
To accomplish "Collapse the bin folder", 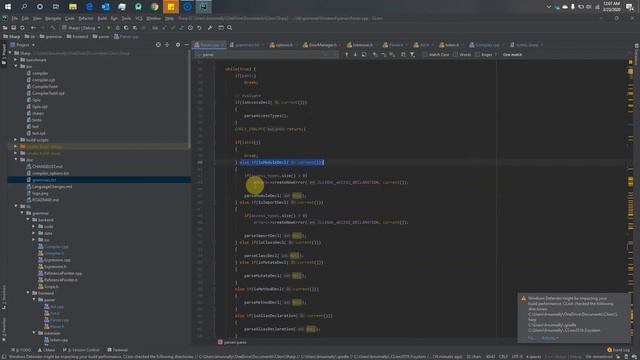I will (16, 66).
